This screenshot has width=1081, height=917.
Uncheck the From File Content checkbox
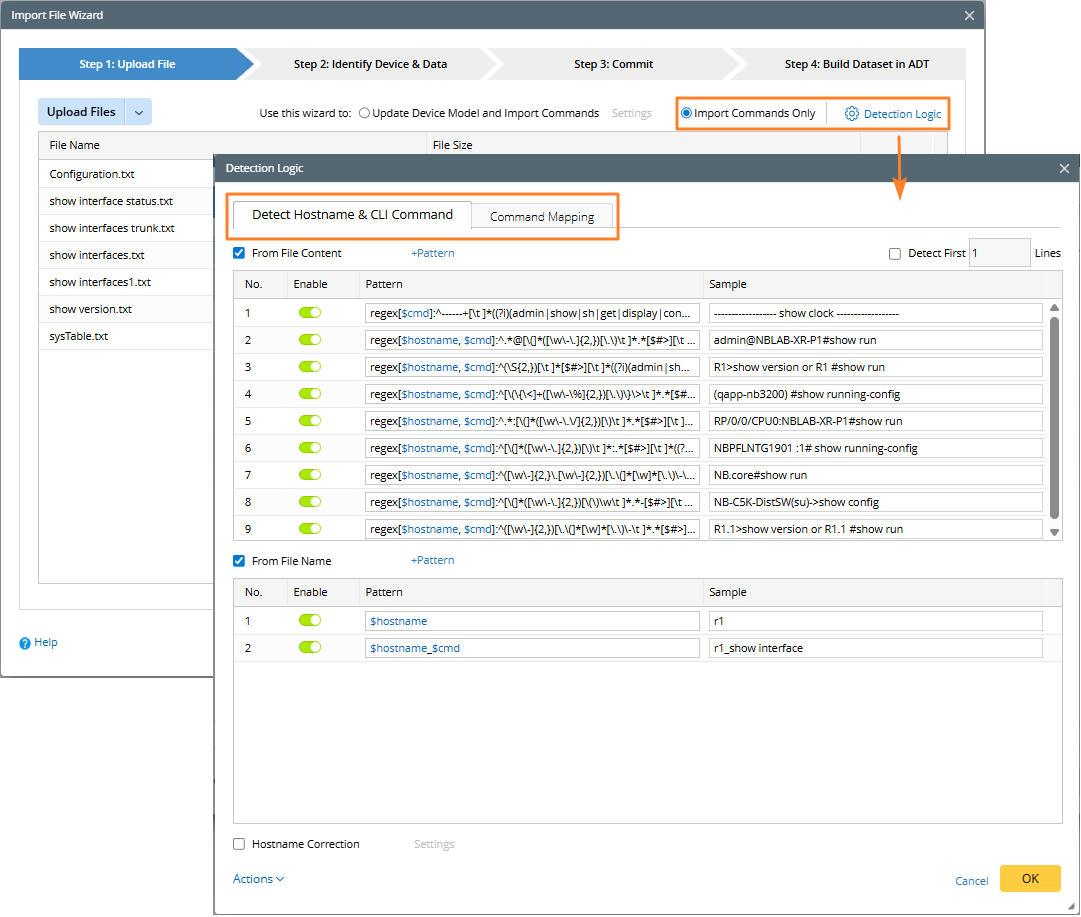coord(239,253)
